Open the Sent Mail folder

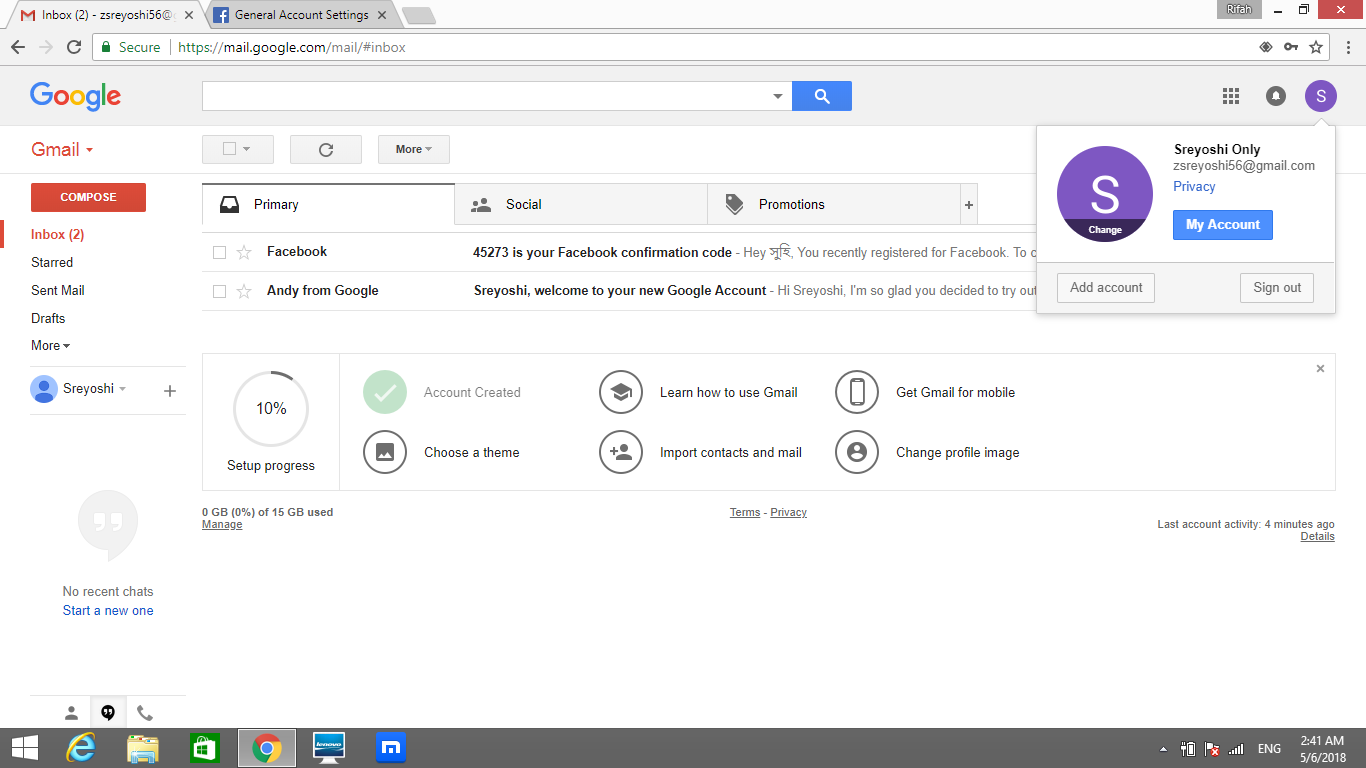(x=58, y=290)
